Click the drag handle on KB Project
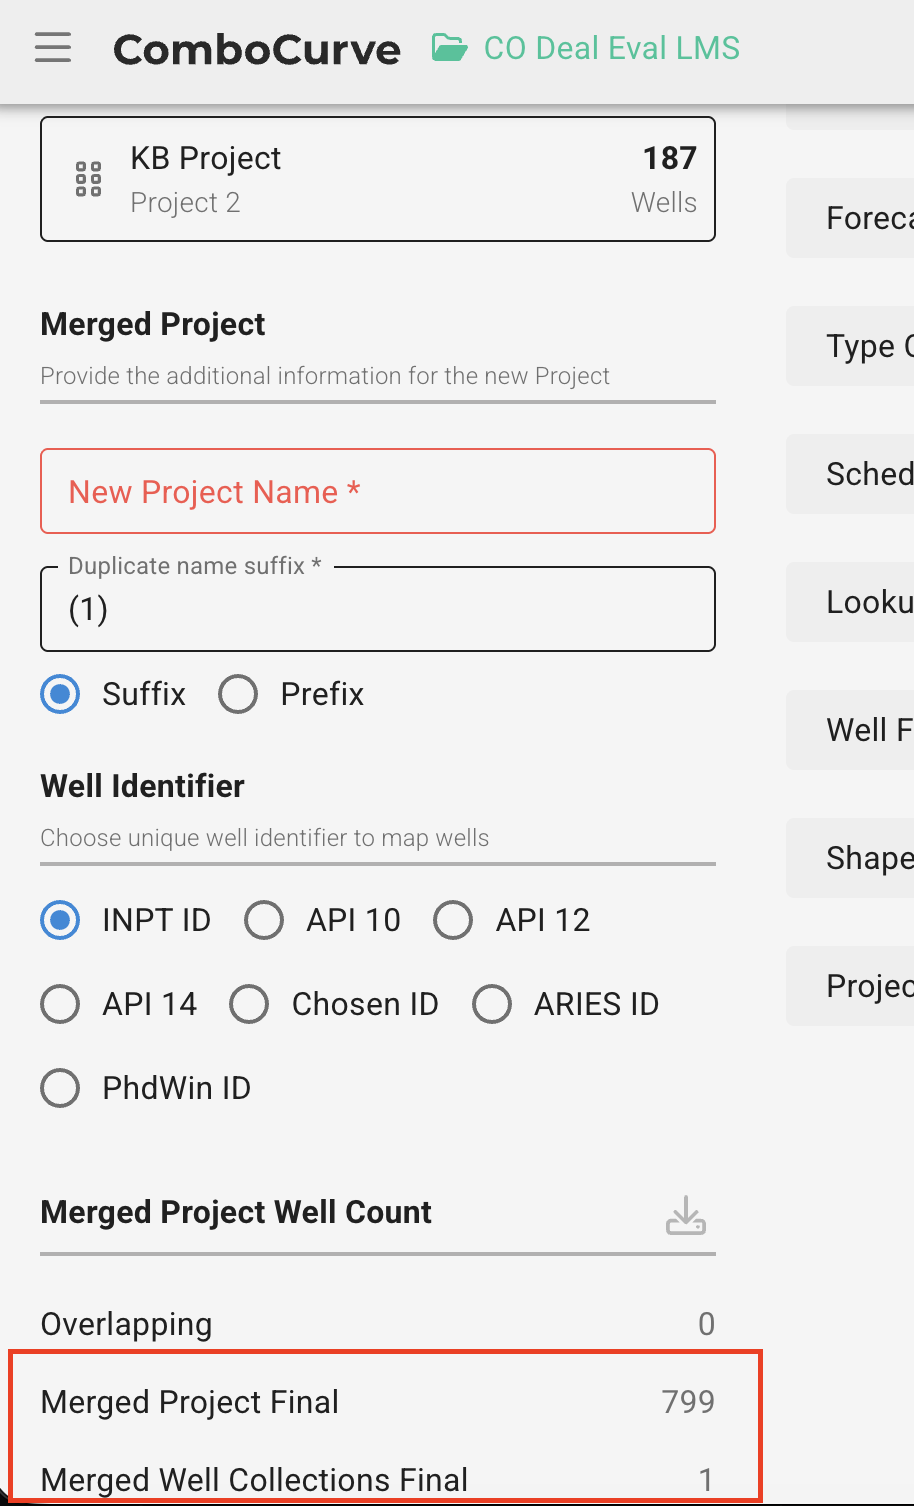Viewport: 914px width, 1506px height. (x=89, y=179)
